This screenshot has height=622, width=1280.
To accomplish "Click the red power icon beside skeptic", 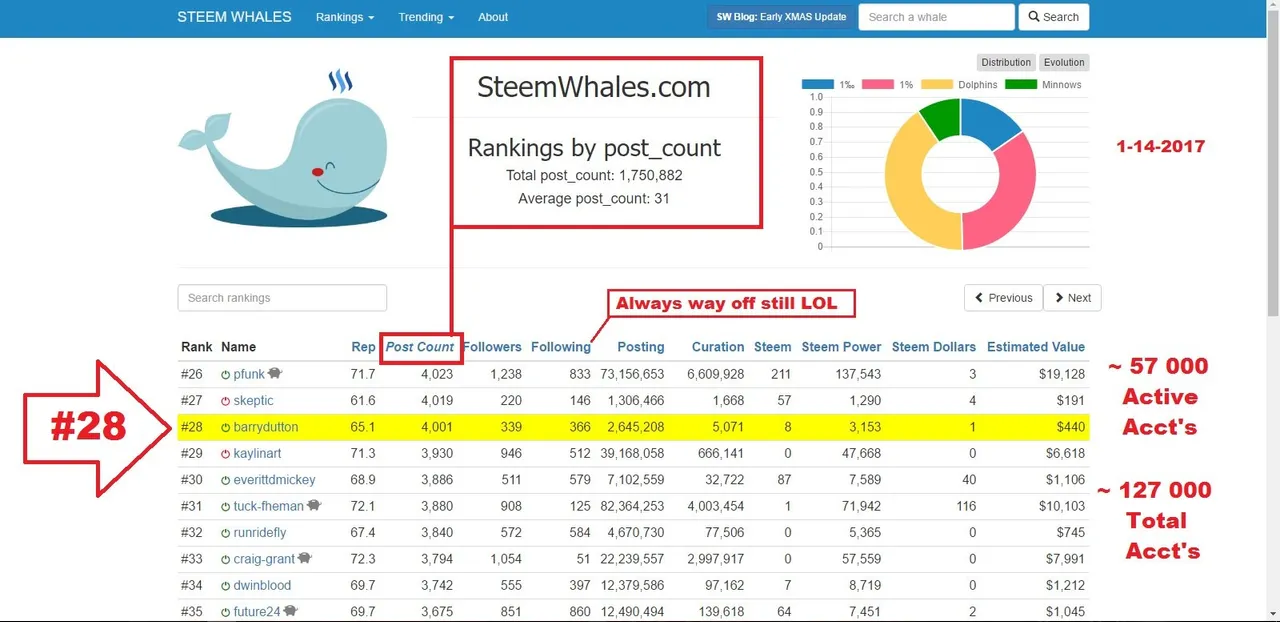I will pos(226,401).
